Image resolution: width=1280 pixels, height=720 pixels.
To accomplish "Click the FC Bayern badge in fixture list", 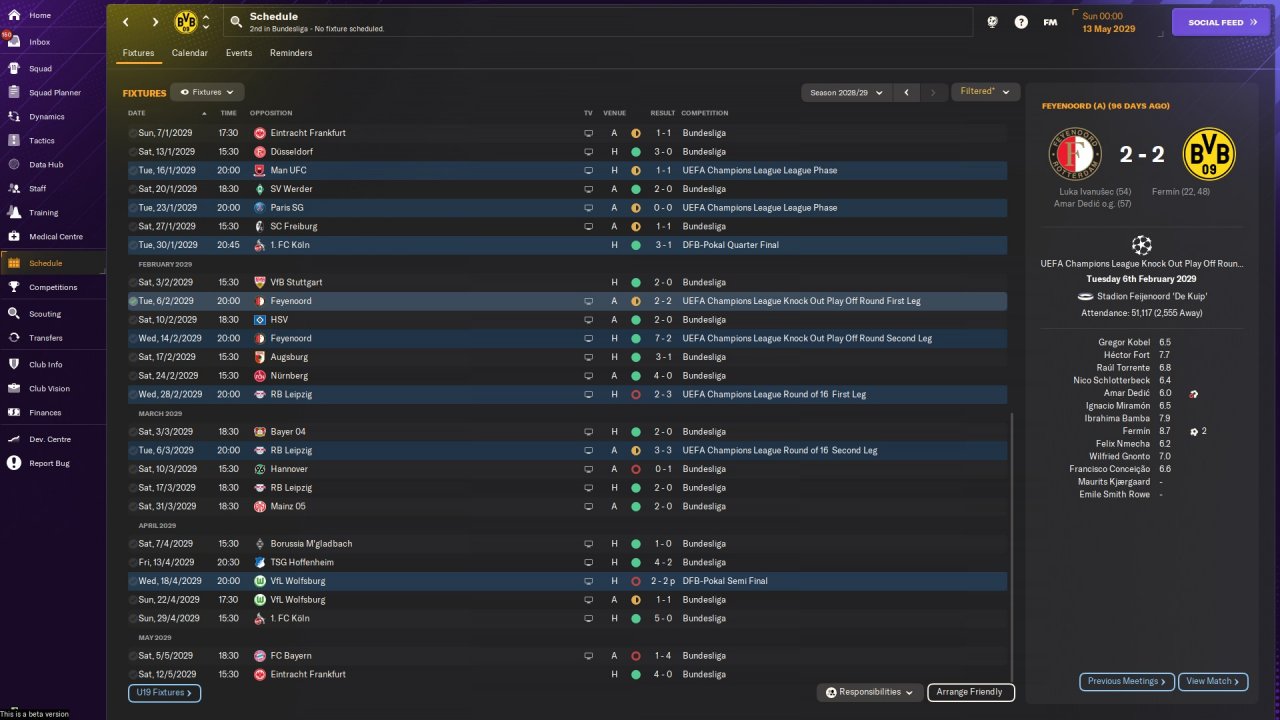I will point(259,656).
